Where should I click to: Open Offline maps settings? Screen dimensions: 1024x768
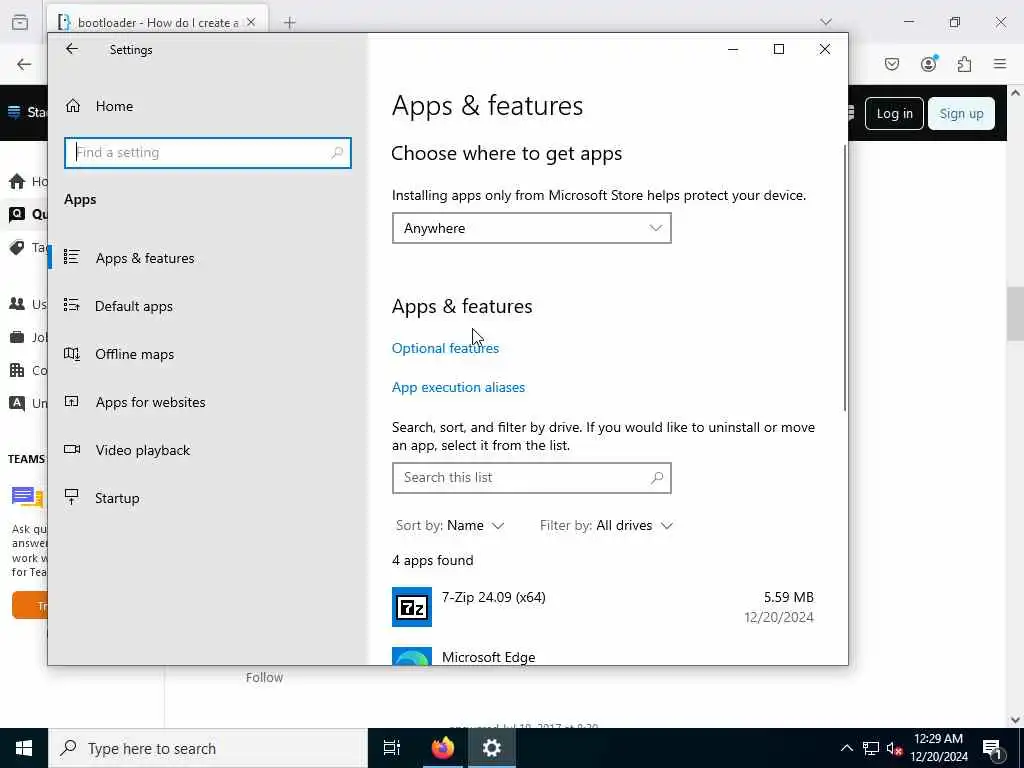[x=135, y=354]
